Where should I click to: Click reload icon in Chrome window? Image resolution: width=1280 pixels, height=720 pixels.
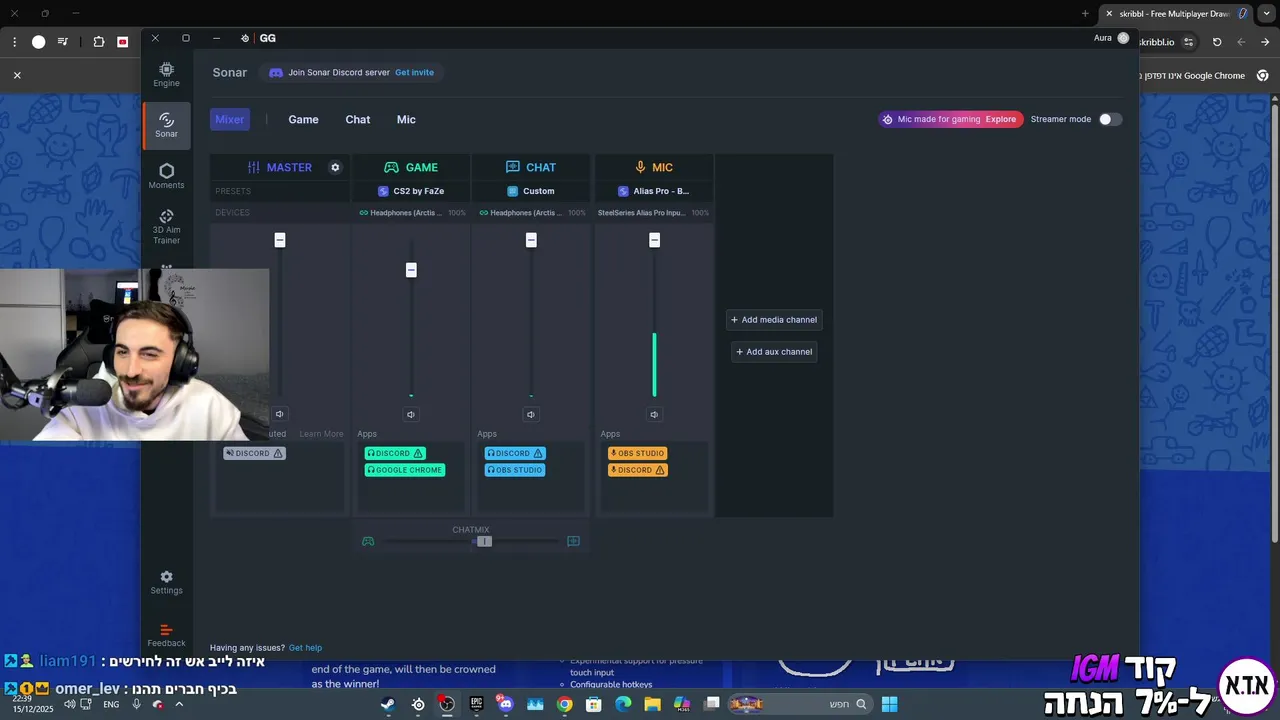coord(1217,42)
